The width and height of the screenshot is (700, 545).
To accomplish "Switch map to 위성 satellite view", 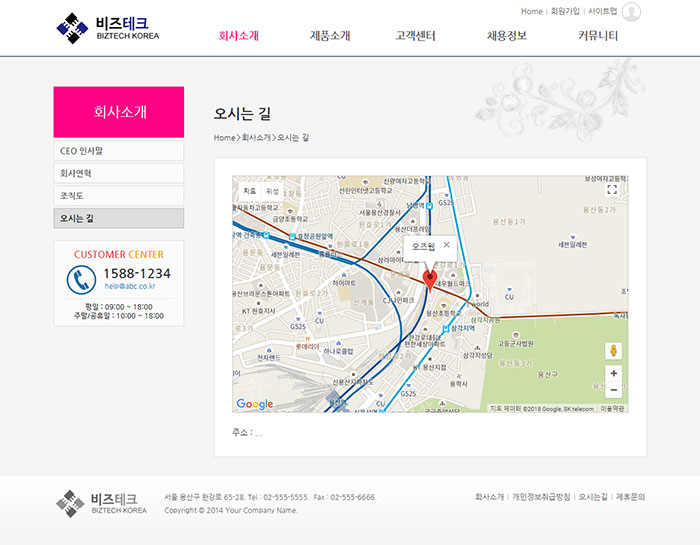I will [x=272, y=190].
